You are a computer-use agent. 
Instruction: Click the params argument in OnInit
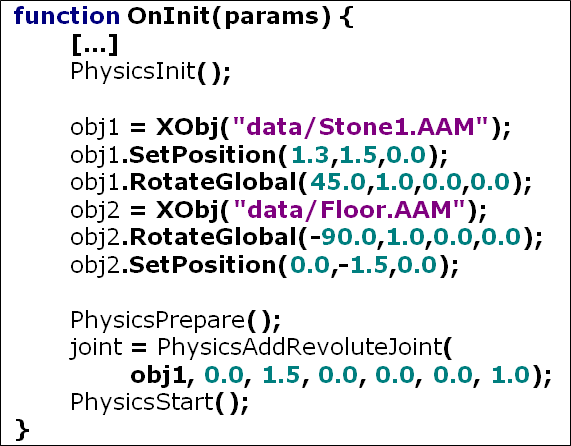[272, 18]
